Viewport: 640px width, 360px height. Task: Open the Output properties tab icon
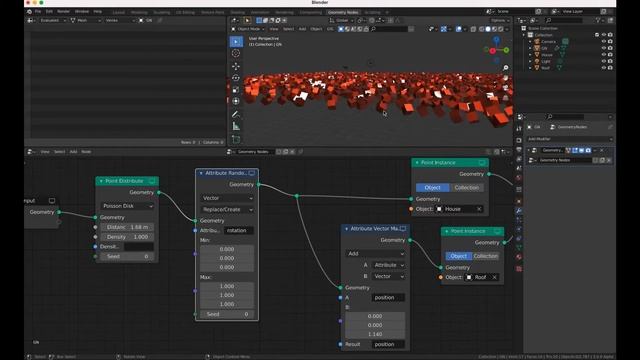click(x=519, y=150)
